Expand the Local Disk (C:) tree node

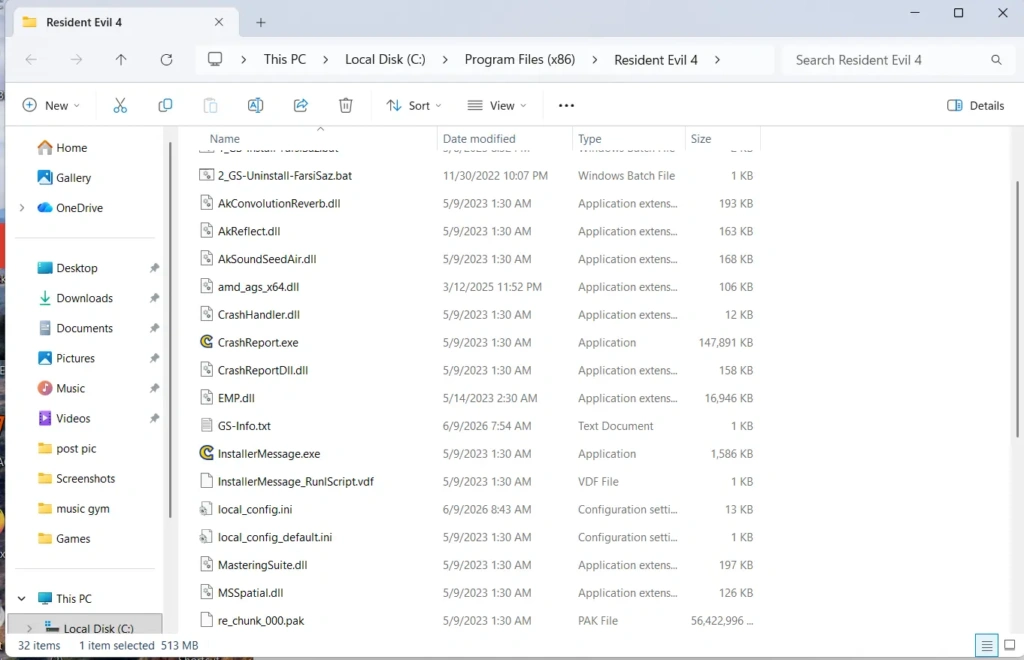coord(29,628)
